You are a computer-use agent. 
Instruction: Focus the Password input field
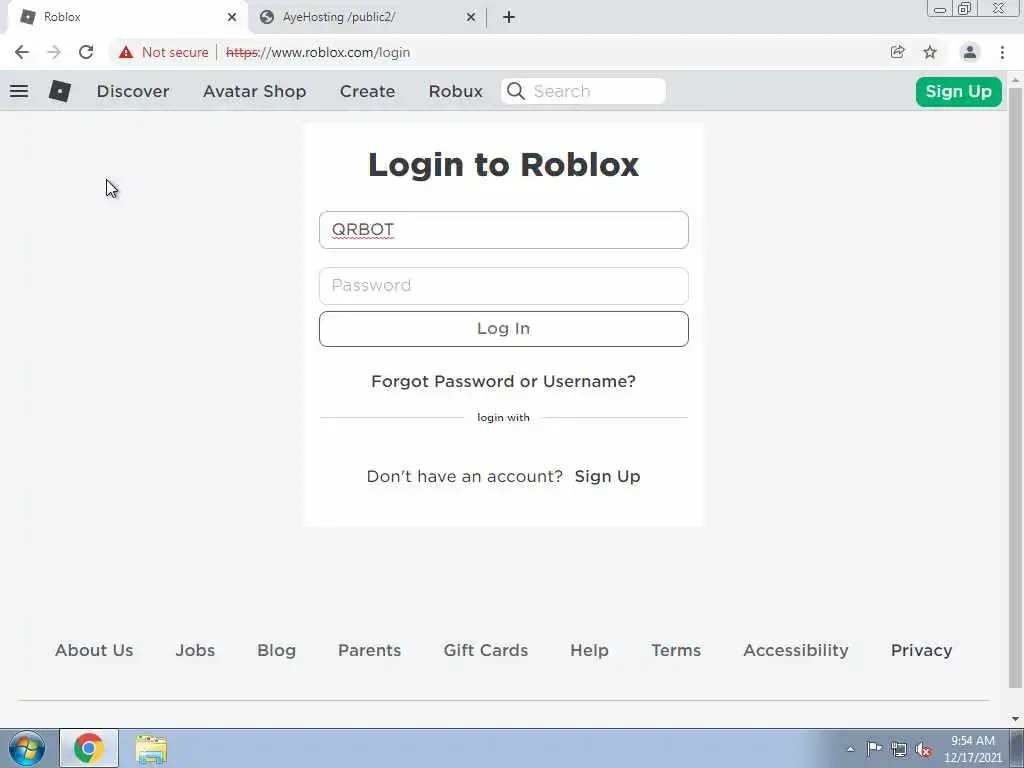504,285
